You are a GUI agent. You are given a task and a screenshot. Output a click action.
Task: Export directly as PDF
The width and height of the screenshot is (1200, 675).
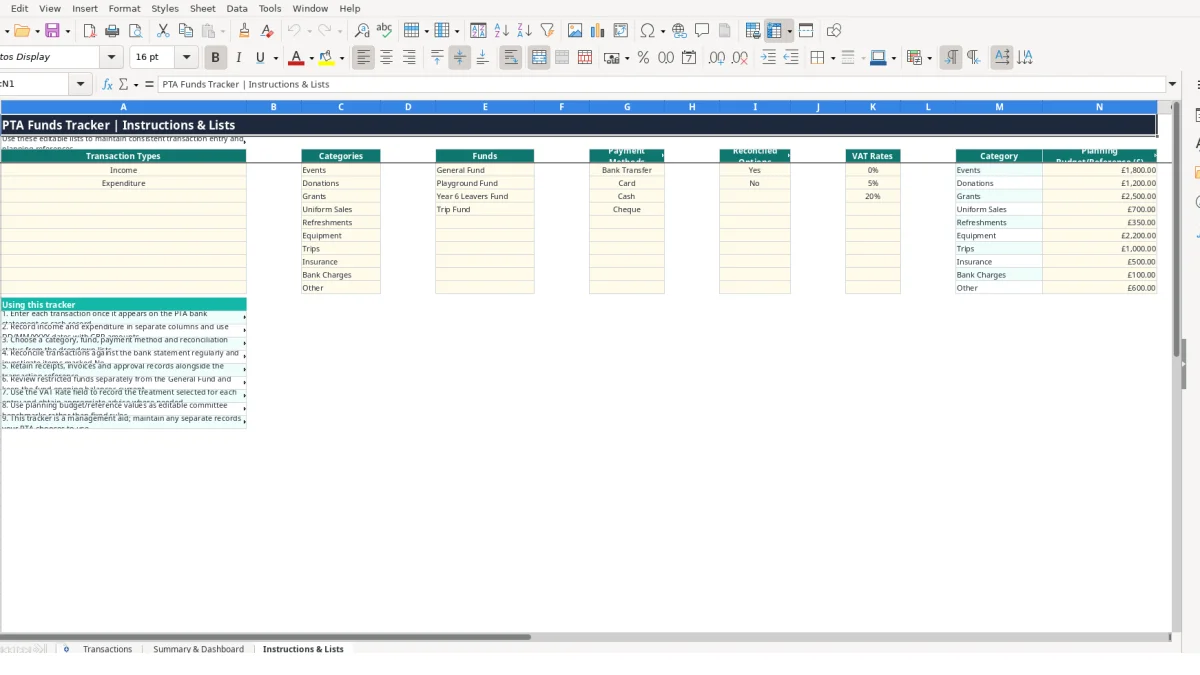pos(89,31)
